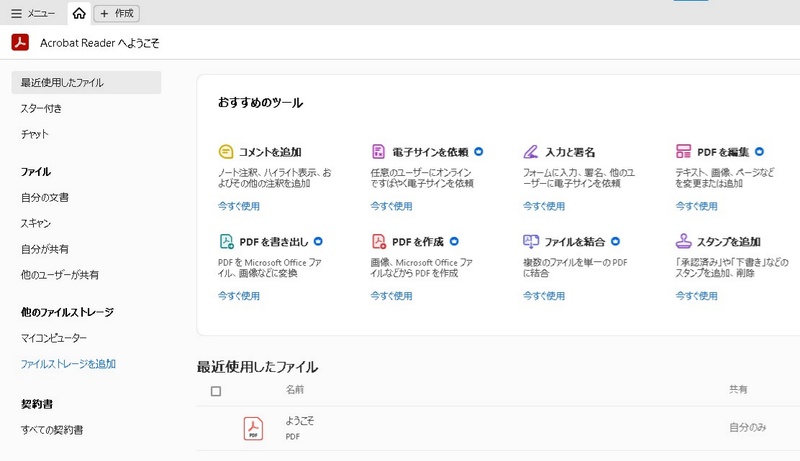Click the スタンプを追加 title text
Viewport: 800px width, 461px height.
tap(729, 242)
